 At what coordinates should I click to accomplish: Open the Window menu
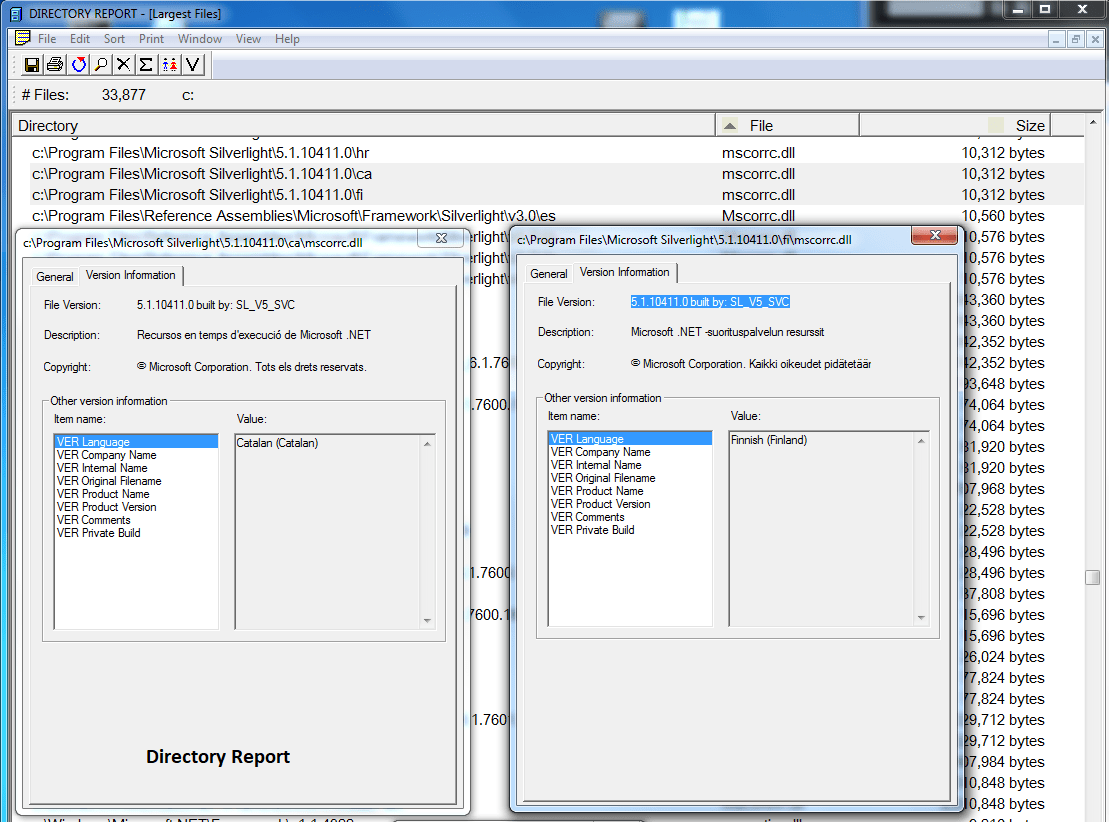199,39
